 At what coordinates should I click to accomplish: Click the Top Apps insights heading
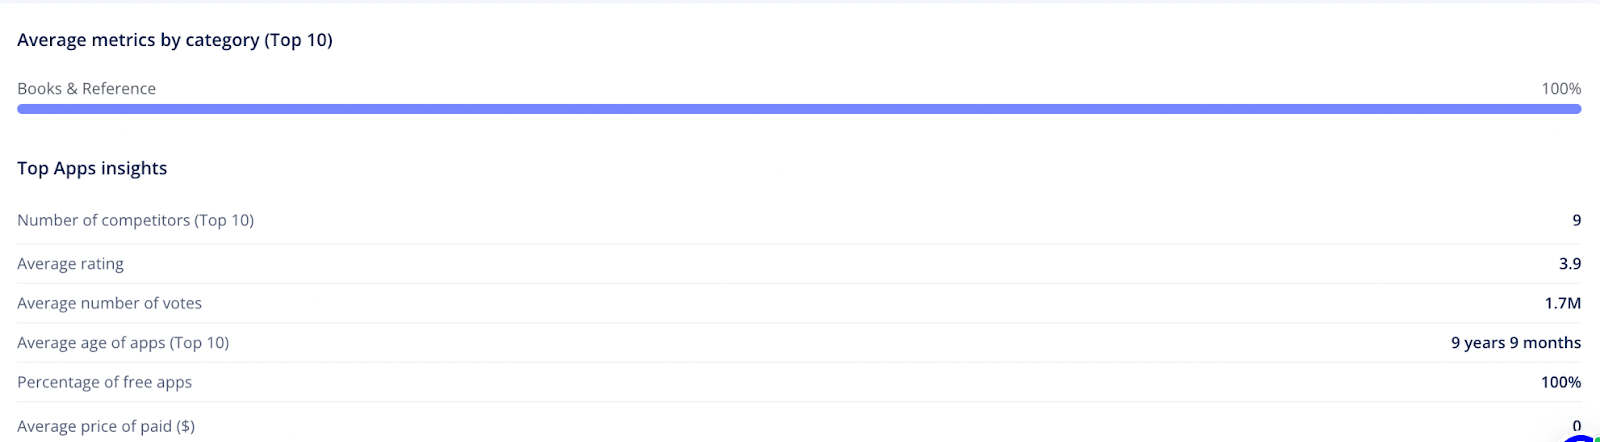[92, 169]
